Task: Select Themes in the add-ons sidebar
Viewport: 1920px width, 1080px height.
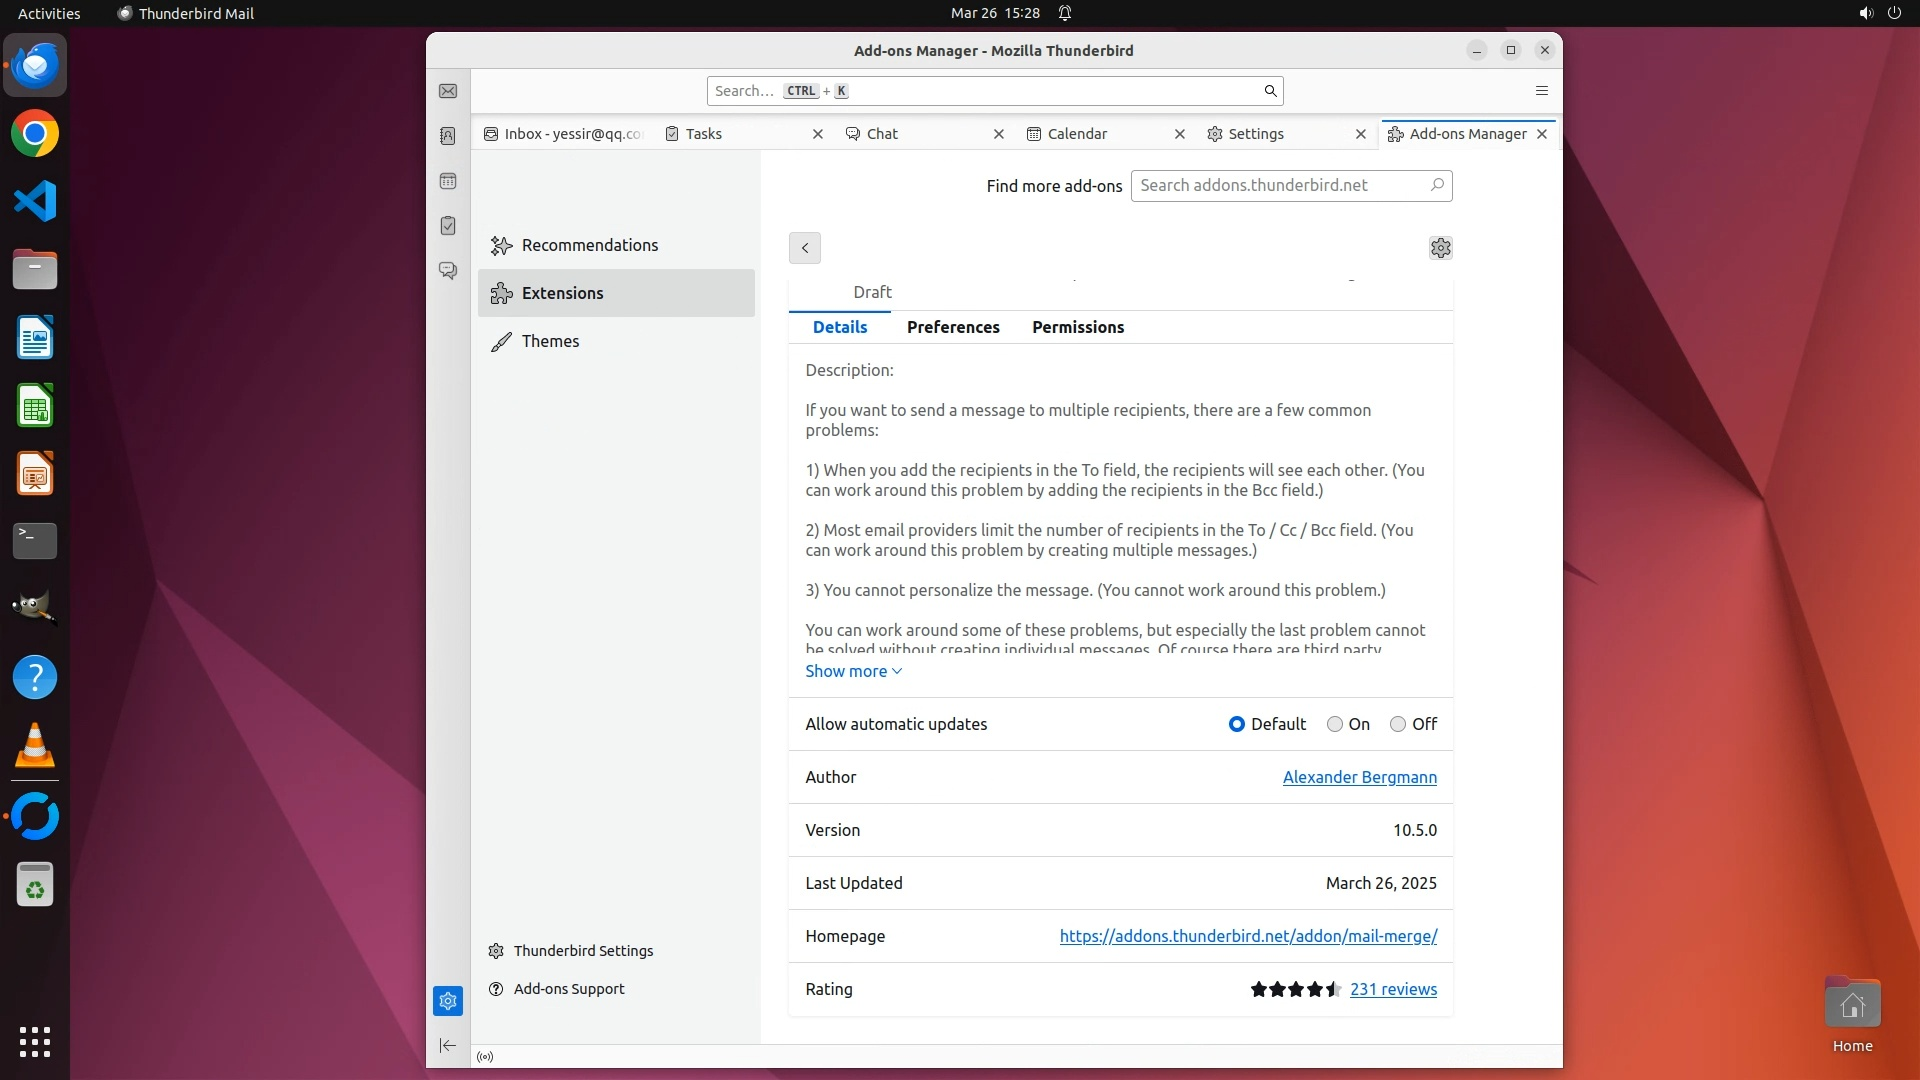Action: pos(550,341)
